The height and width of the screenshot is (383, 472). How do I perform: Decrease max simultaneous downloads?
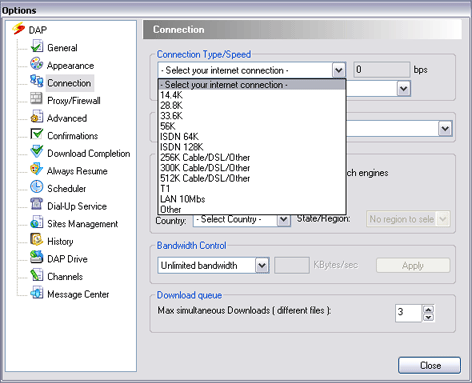tap(428, 317)
